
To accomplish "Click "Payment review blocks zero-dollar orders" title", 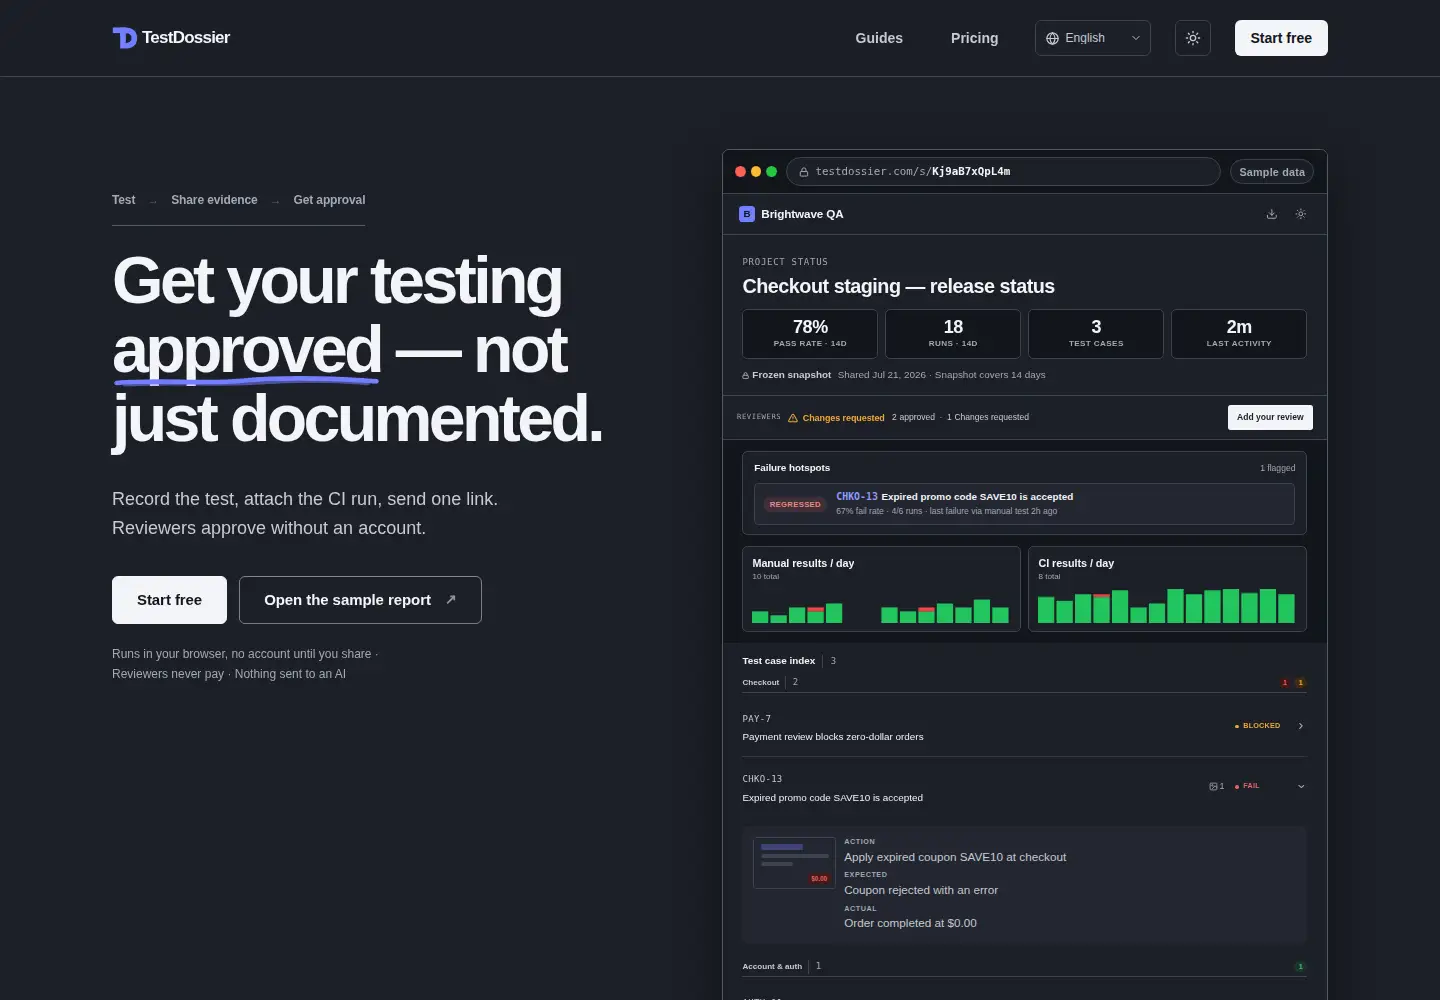I will tap(833, 737).
